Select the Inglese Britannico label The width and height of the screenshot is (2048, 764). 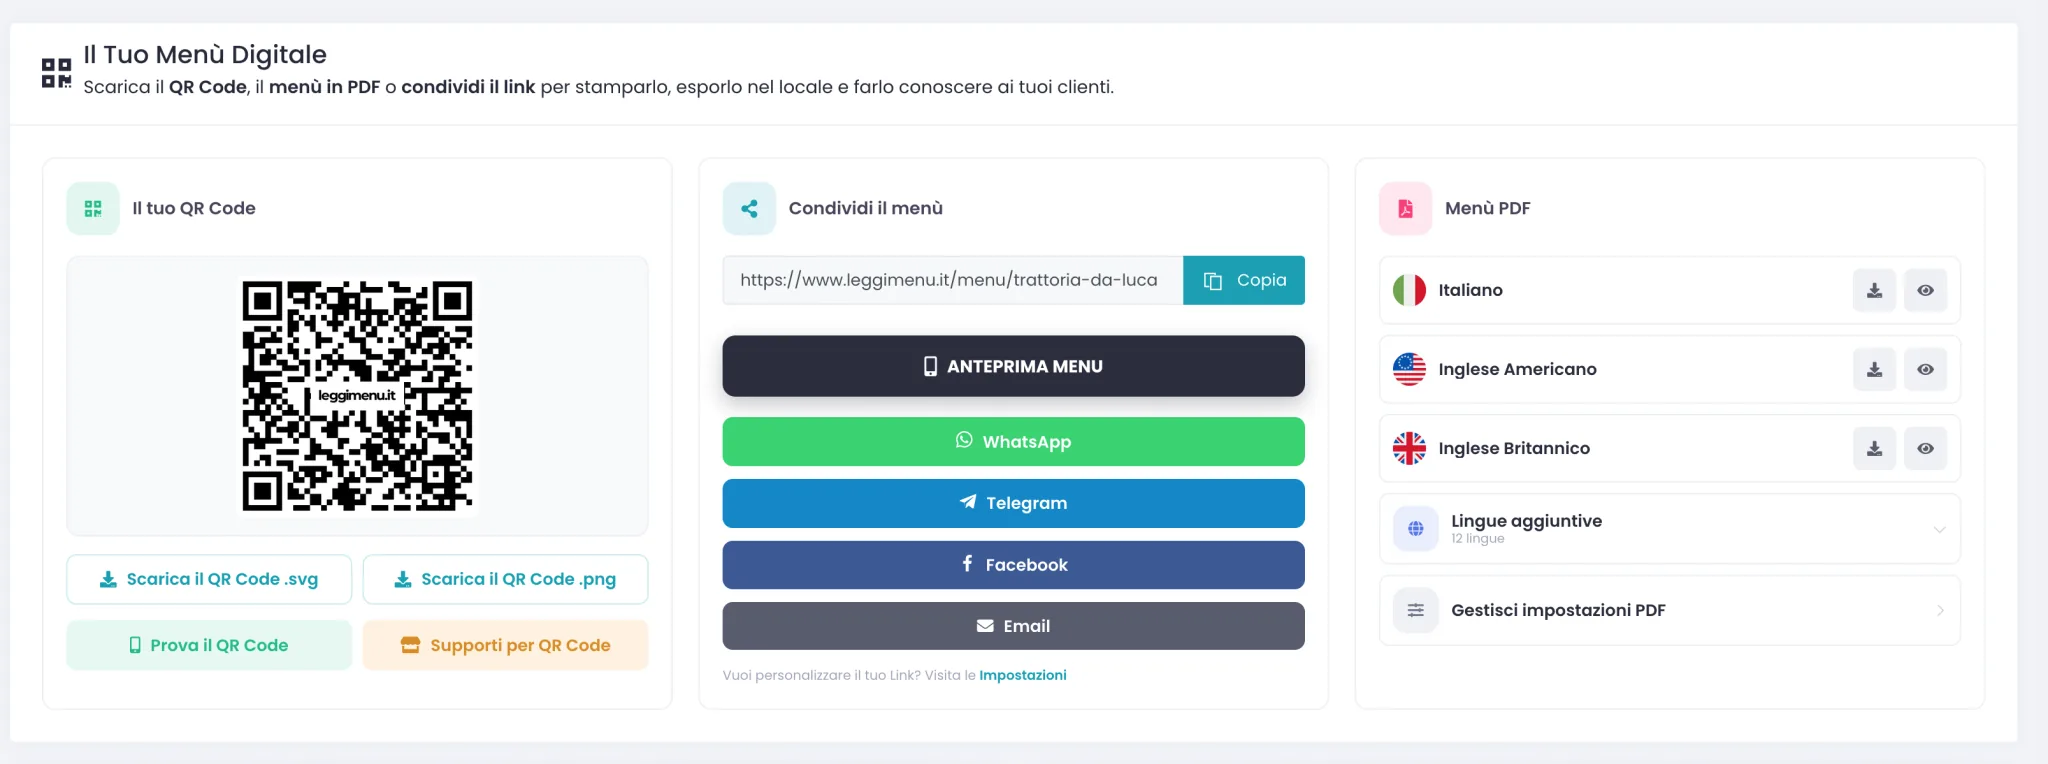(x=1514, y=448)
